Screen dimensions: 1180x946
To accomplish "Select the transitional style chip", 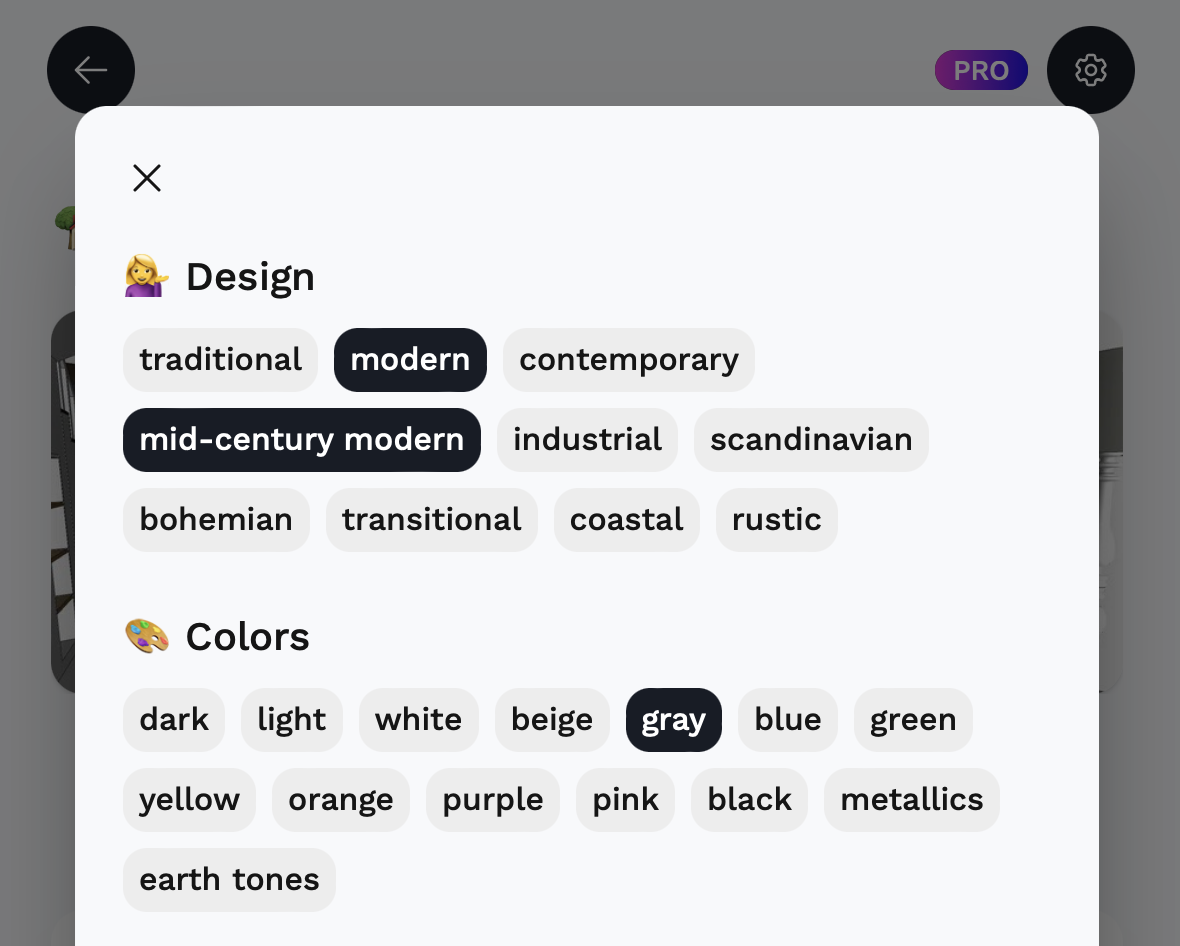I will 432,520.
